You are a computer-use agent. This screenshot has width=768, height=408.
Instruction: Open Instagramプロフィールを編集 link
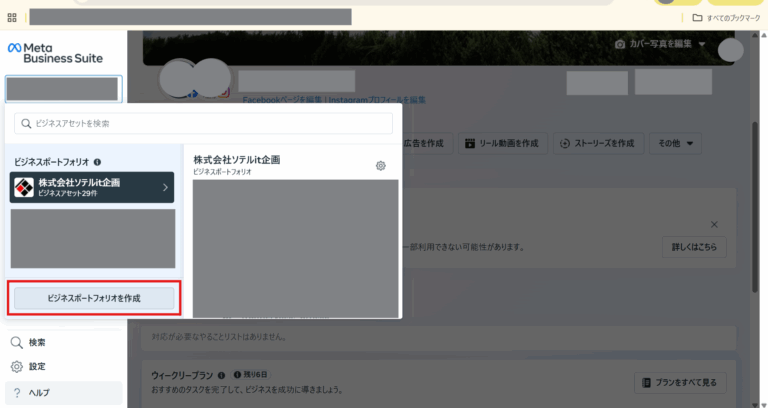377,100
